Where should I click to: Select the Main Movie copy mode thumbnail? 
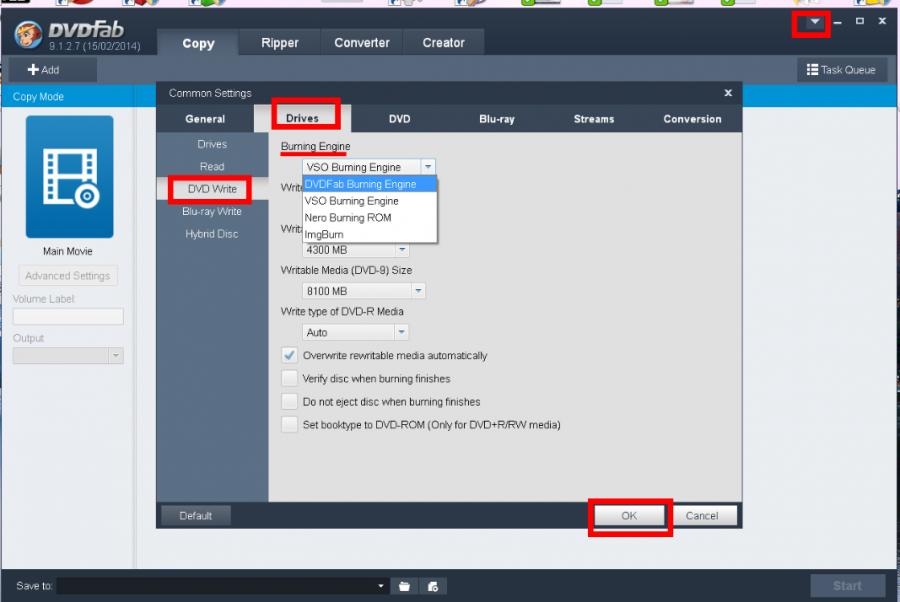(69, 177)
